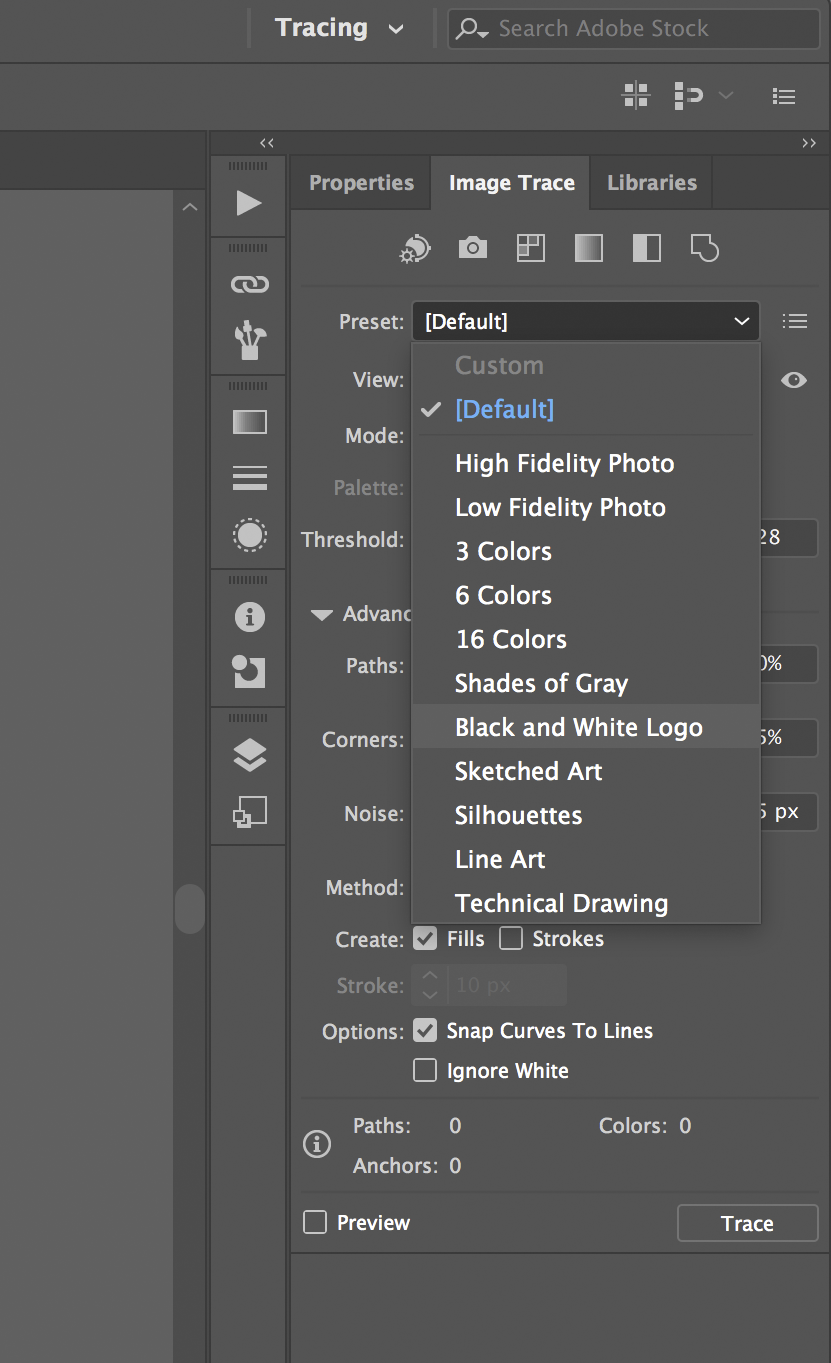Enable the Ignore White checkbox

[425, 1071]
